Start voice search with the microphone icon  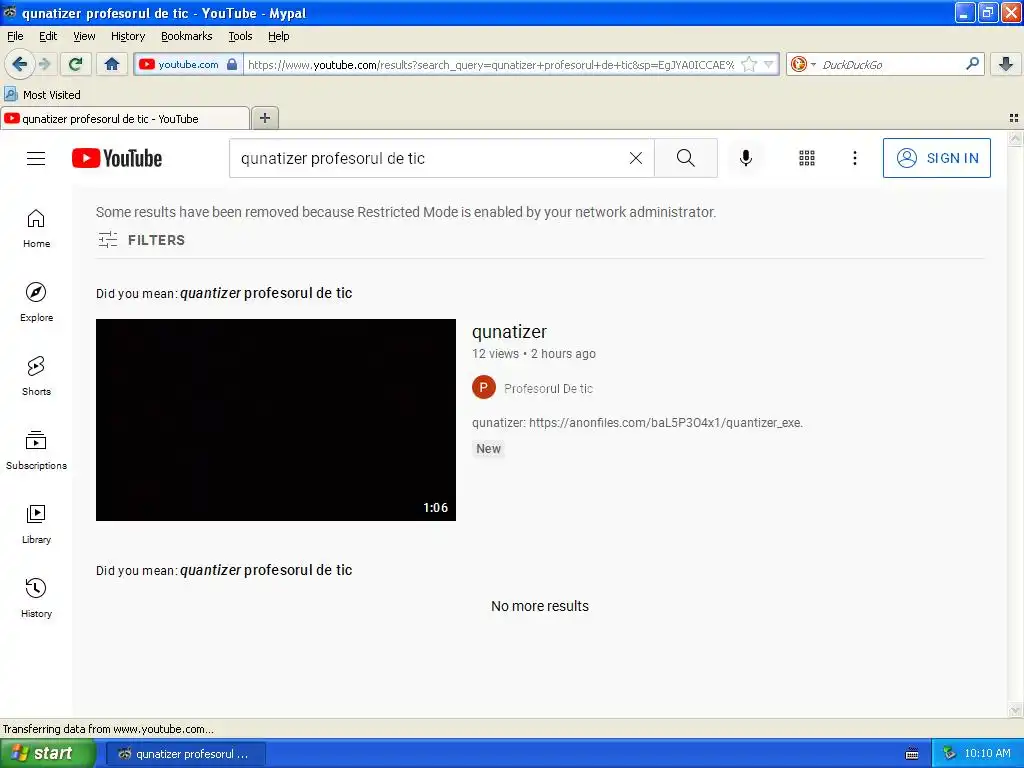[746, 158]
